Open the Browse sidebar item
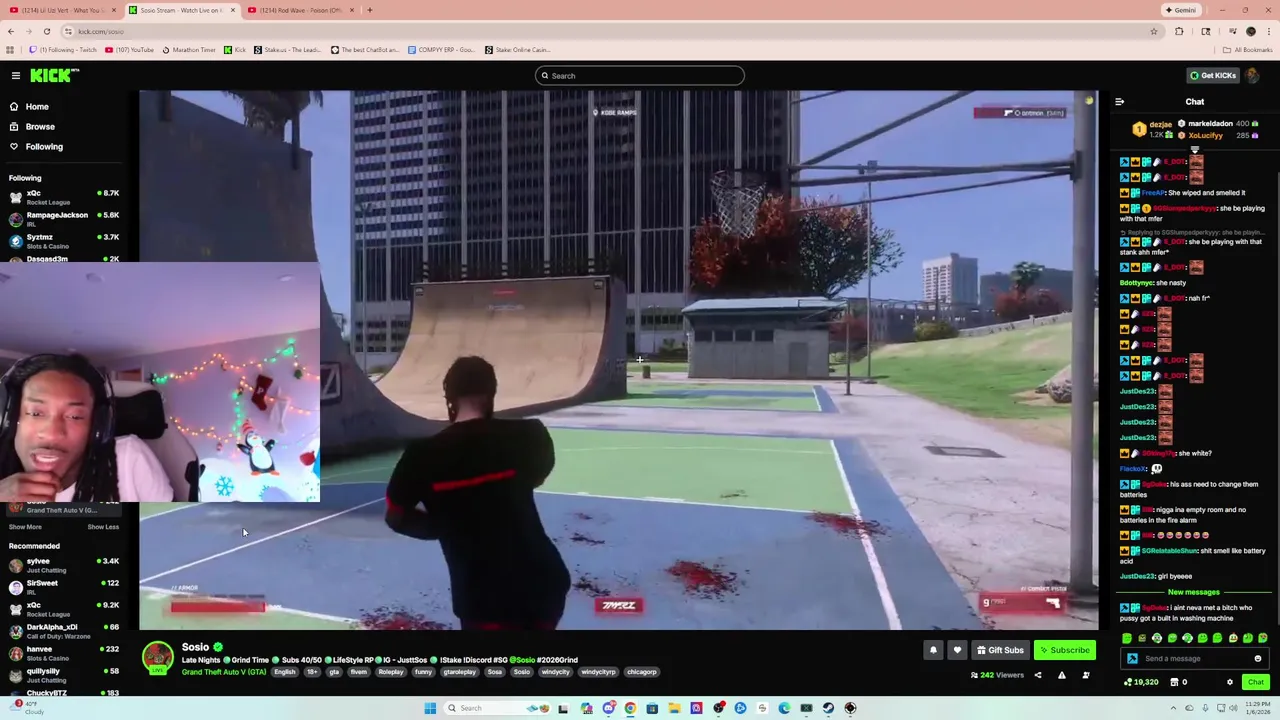 click(x=40, y=126)
